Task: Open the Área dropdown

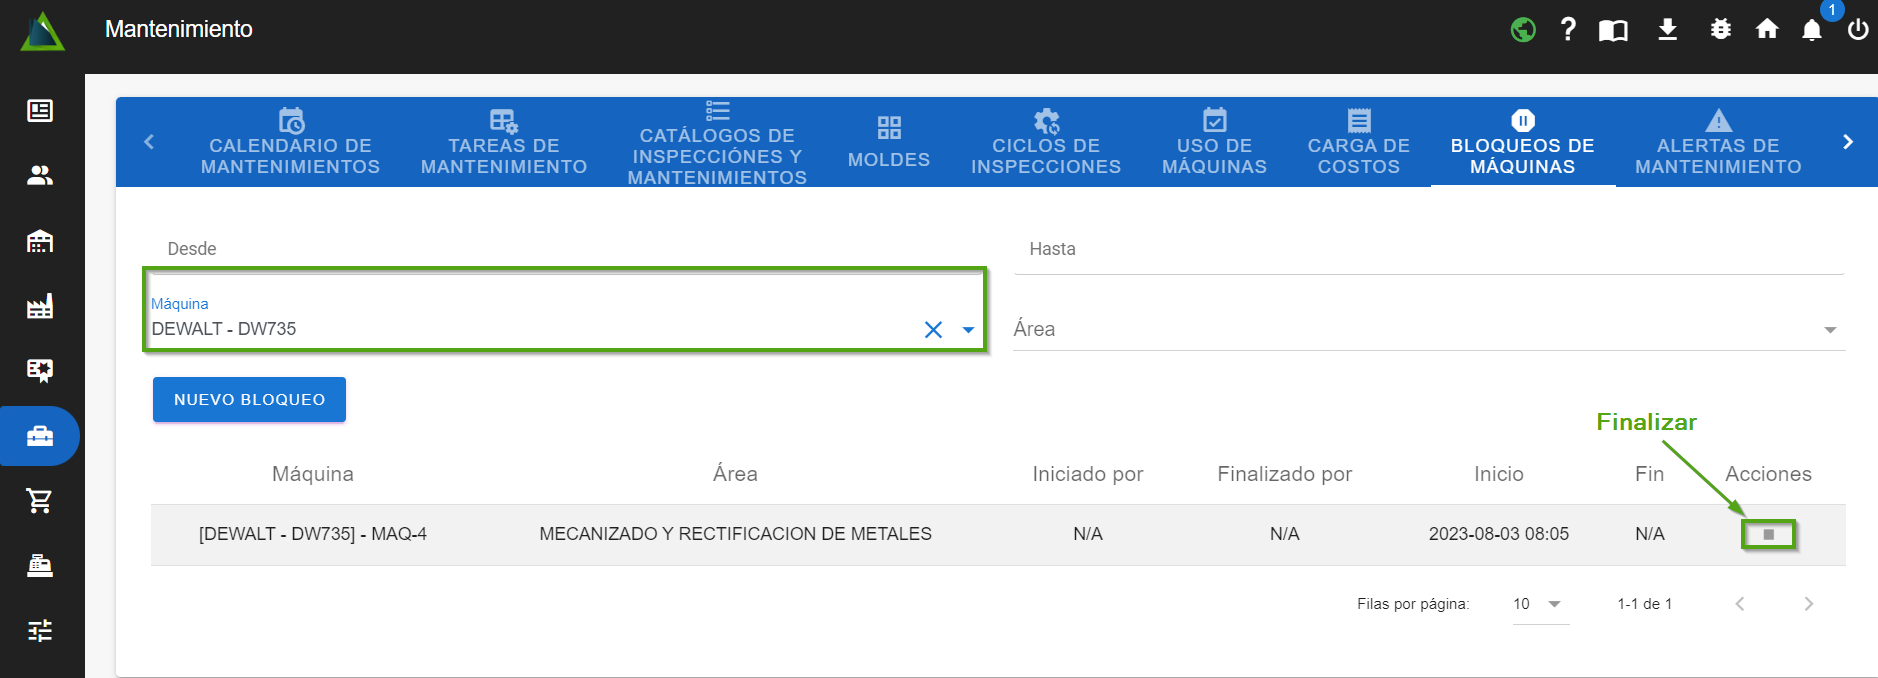Action: point(1428,329)
